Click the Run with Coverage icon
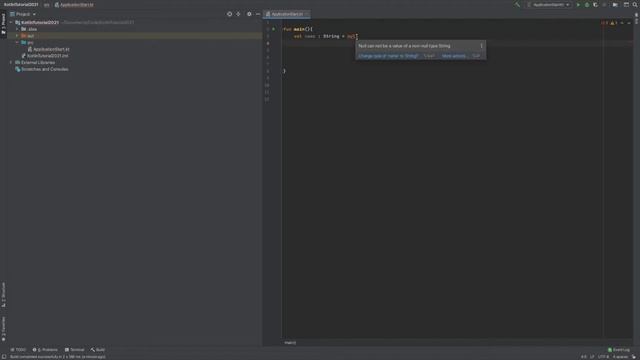Image resolution: width=640 pixels, height=360 pixels. [596, 5]
